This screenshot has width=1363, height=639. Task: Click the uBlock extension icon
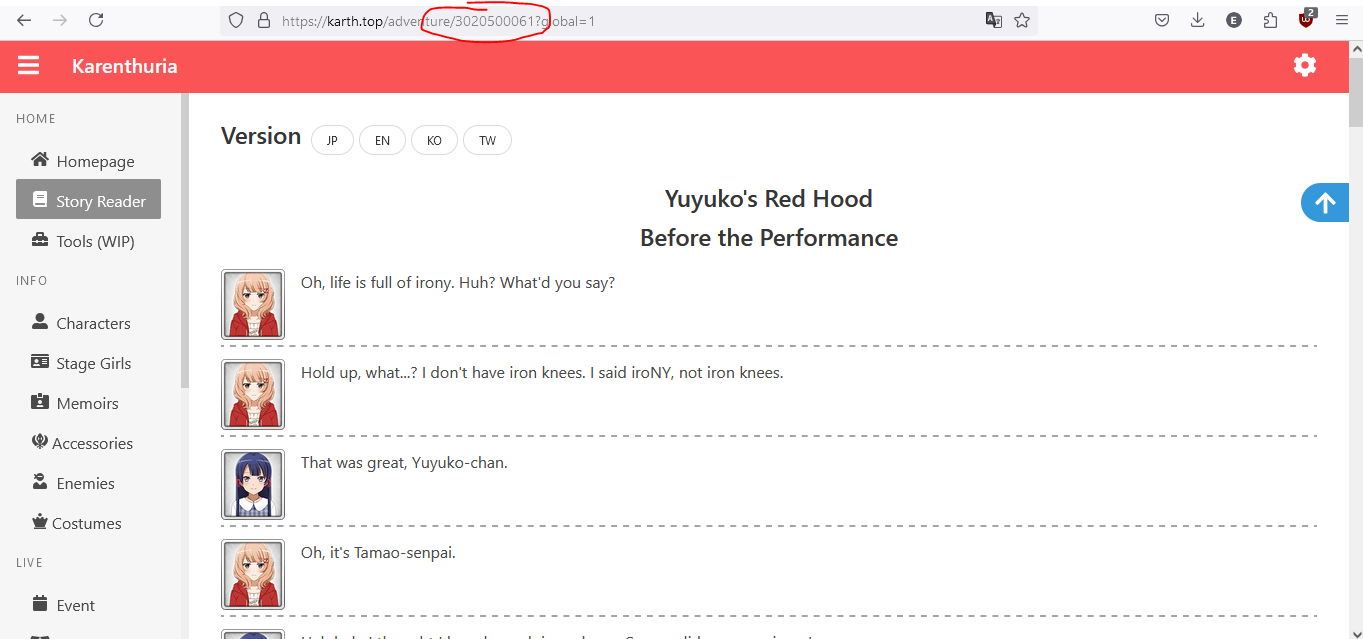[x=1306, y=20]
